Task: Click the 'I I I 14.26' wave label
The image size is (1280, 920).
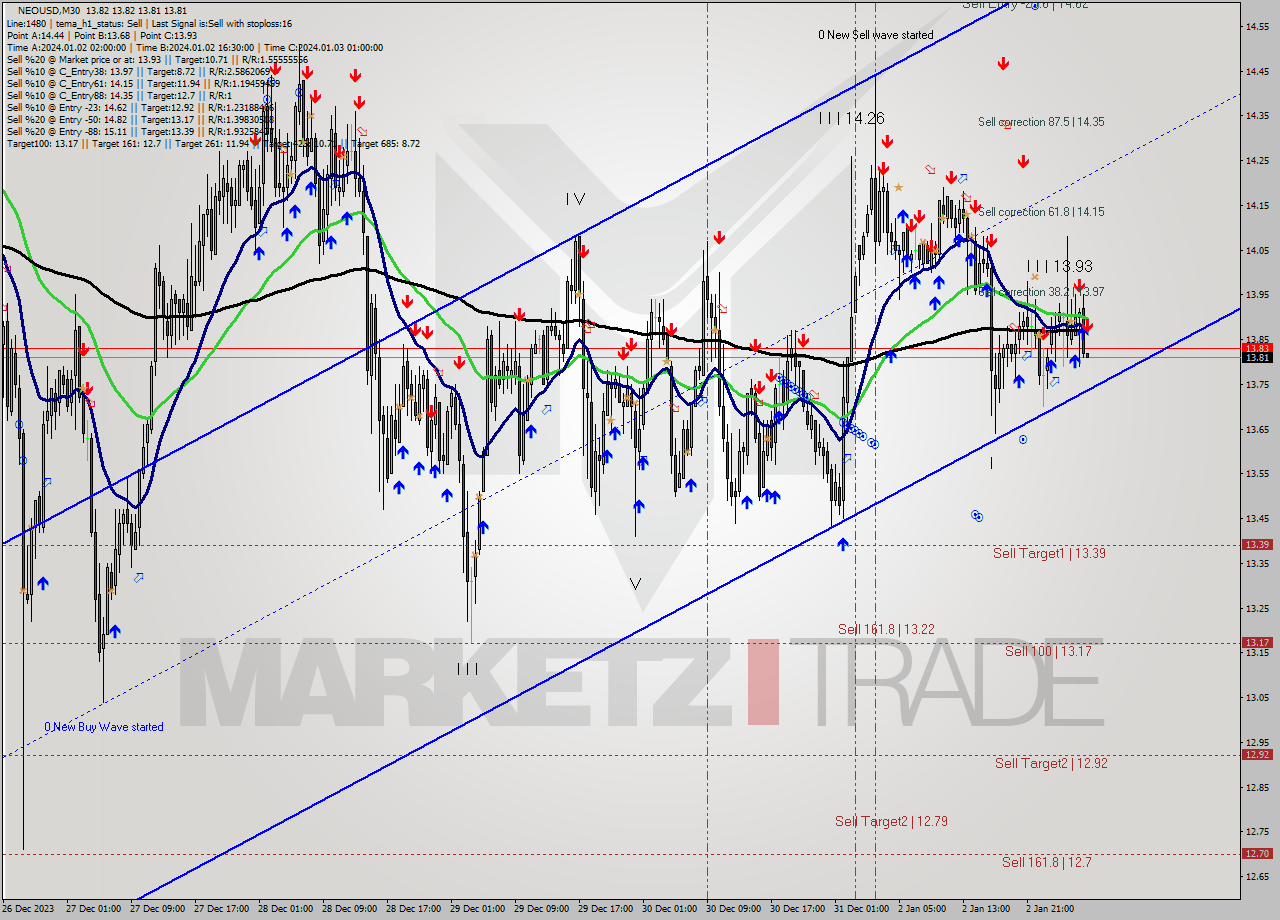Action: tap(851, 118)
